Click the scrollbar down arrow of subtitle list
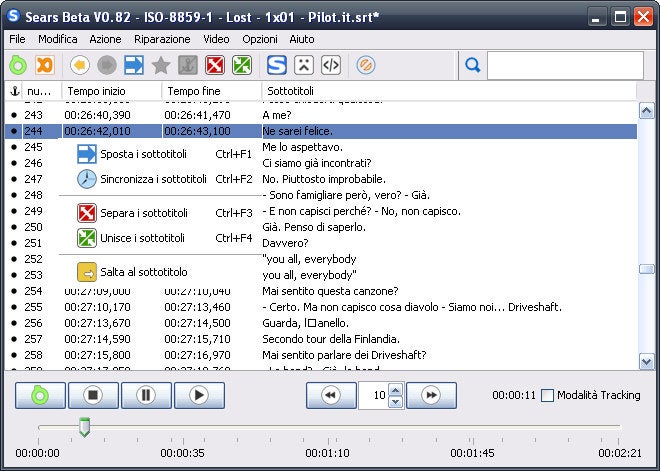The image size is (660, 471). [646, 362]
